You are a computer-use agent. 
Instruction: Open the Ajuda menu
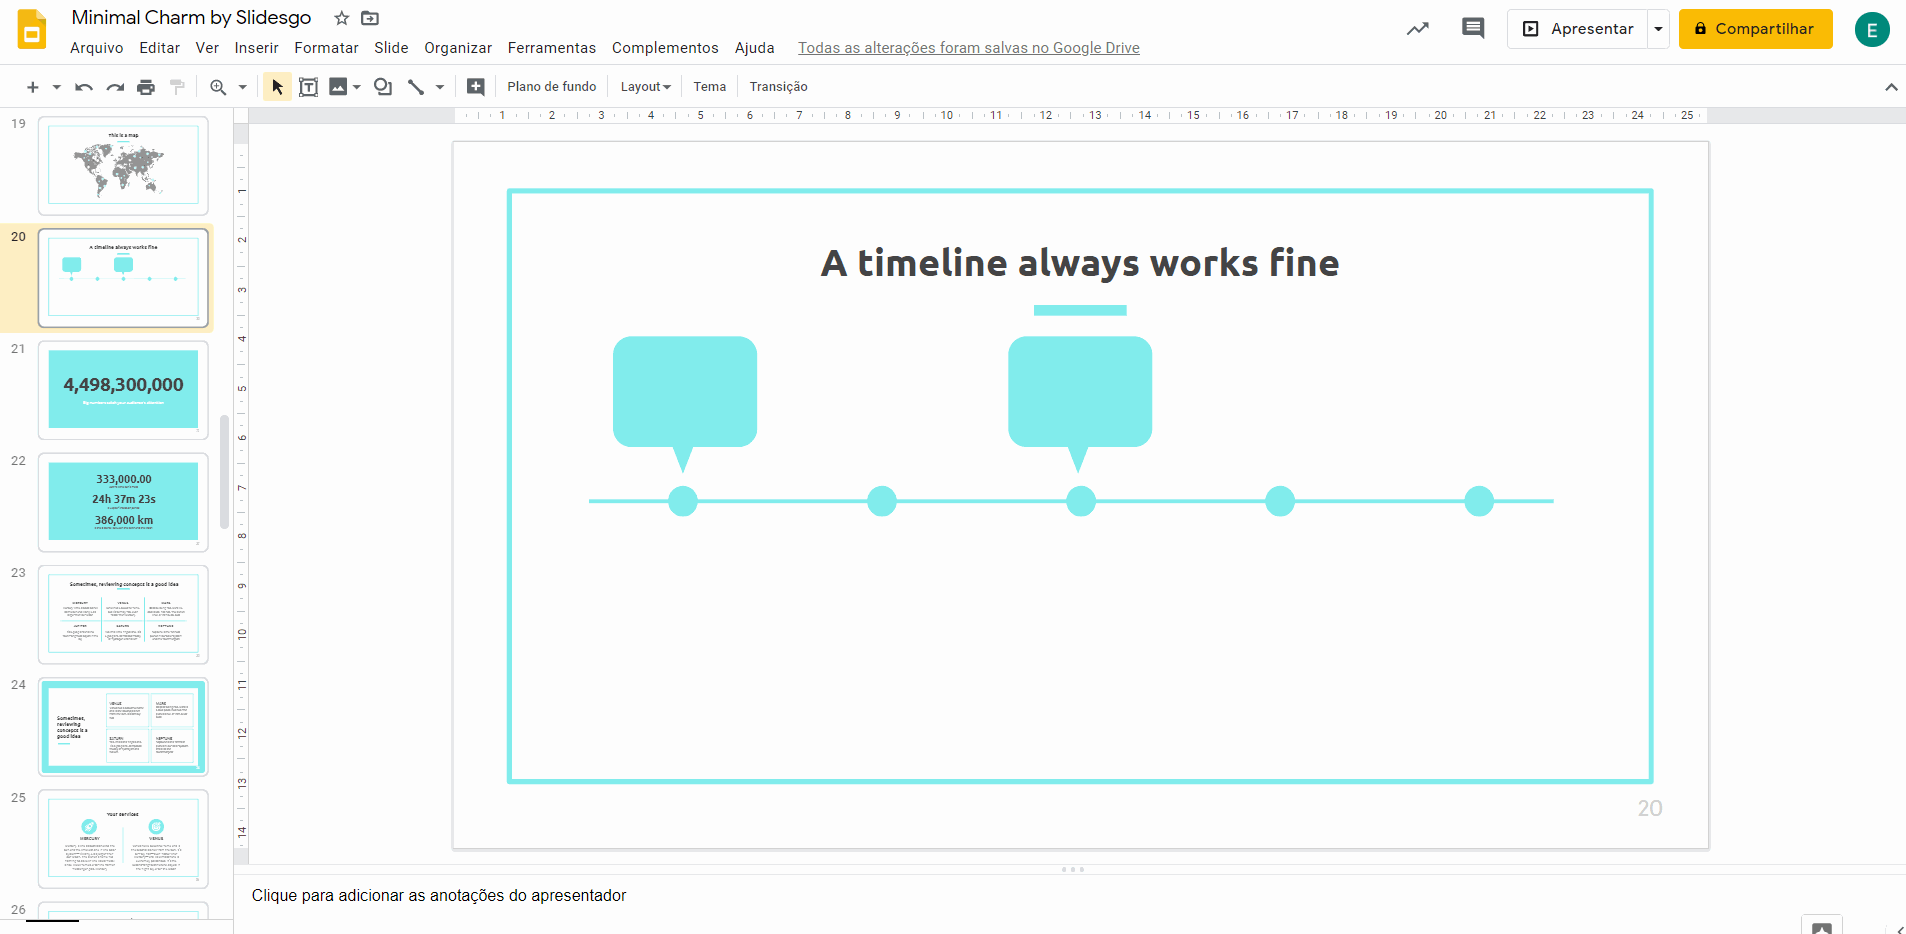(x=755, y=48)
